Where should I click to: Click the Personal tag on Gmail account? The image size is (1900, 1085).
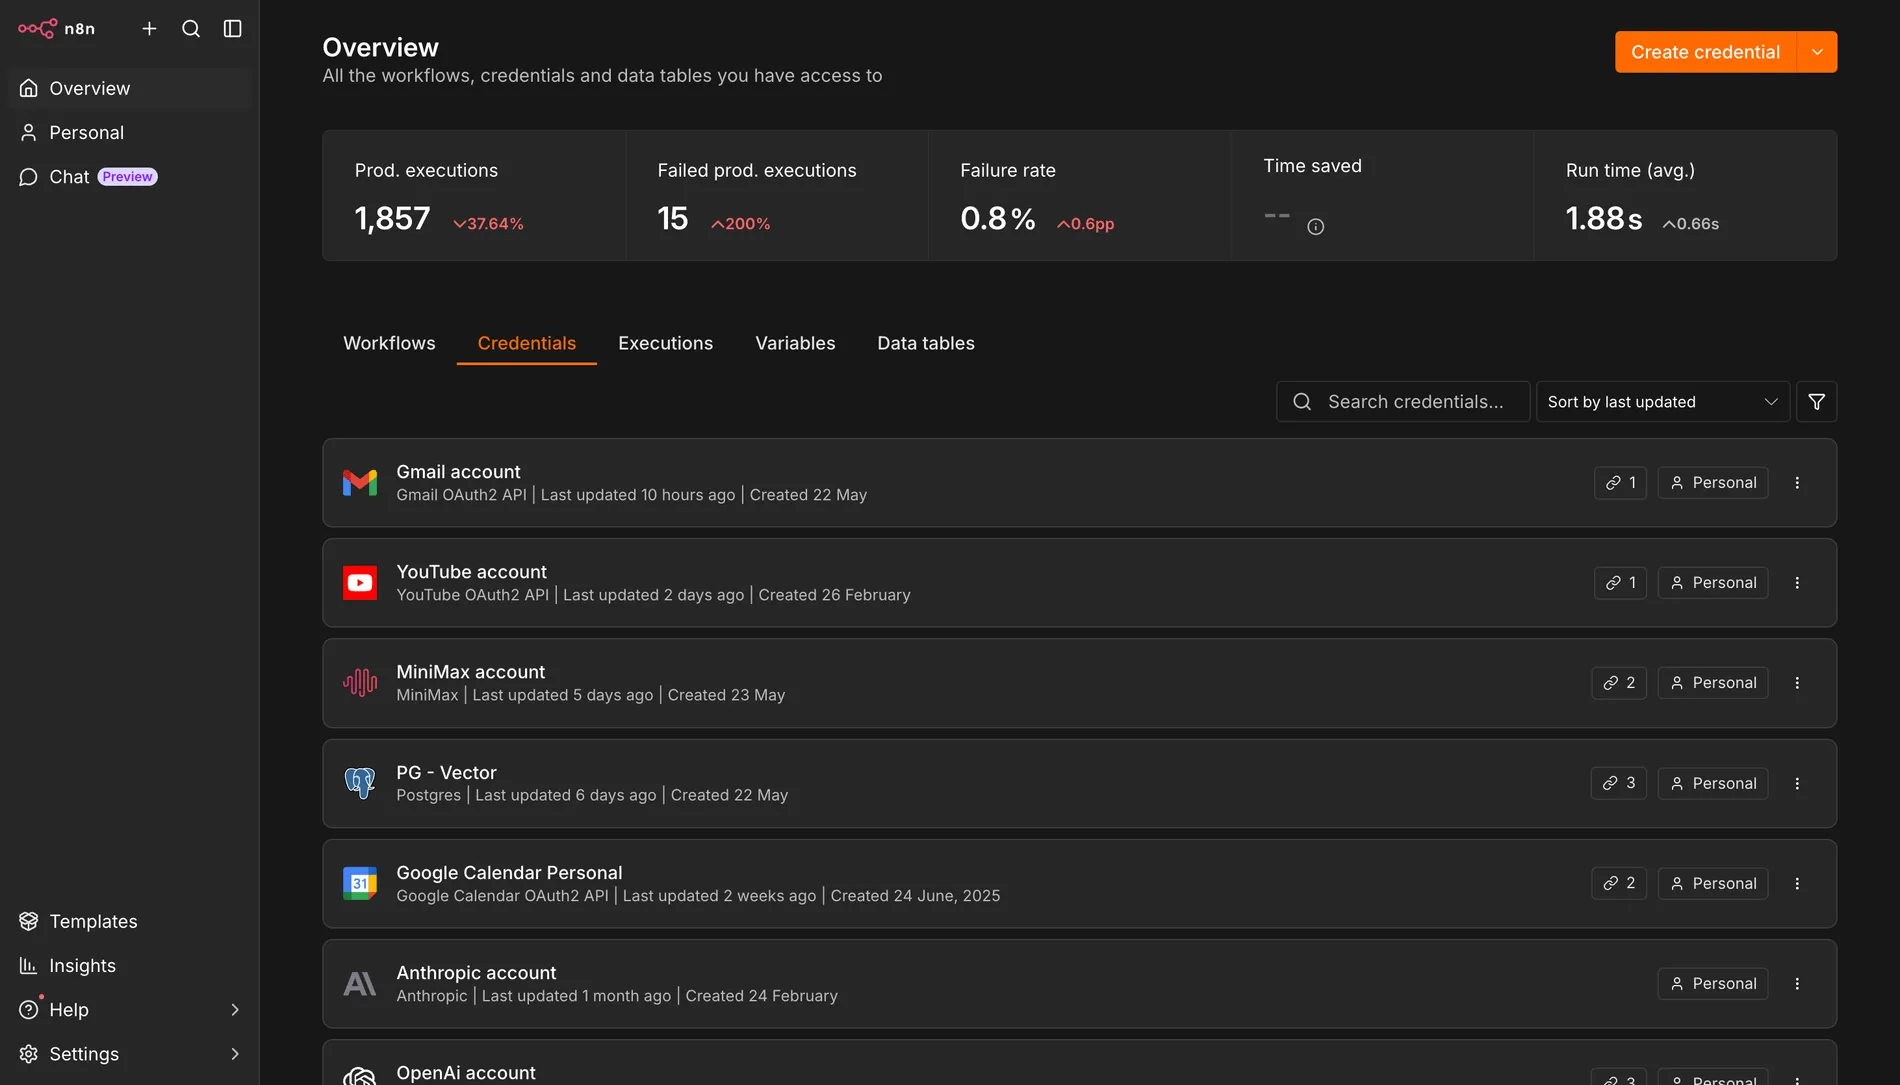[1713, 483]
